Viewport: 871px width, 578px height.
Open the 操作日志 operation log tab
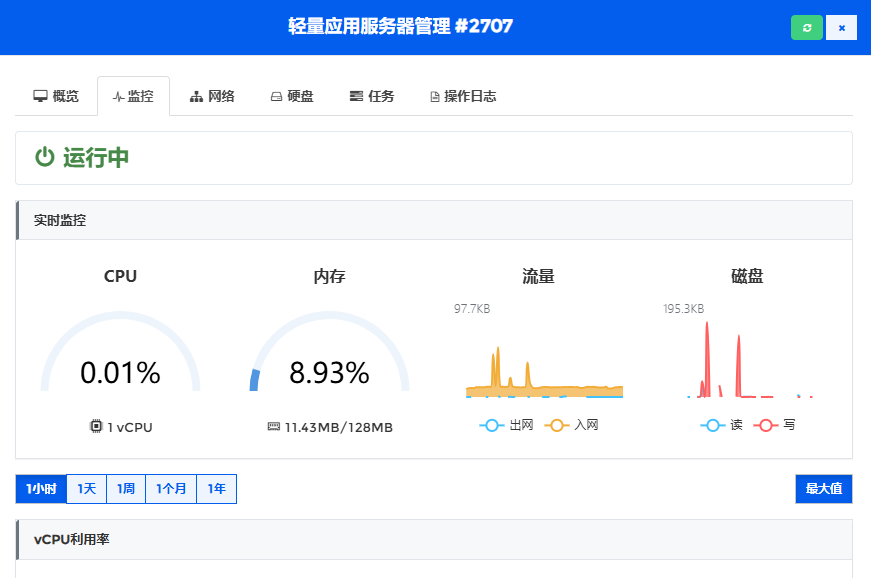click(x=463, y=96)
